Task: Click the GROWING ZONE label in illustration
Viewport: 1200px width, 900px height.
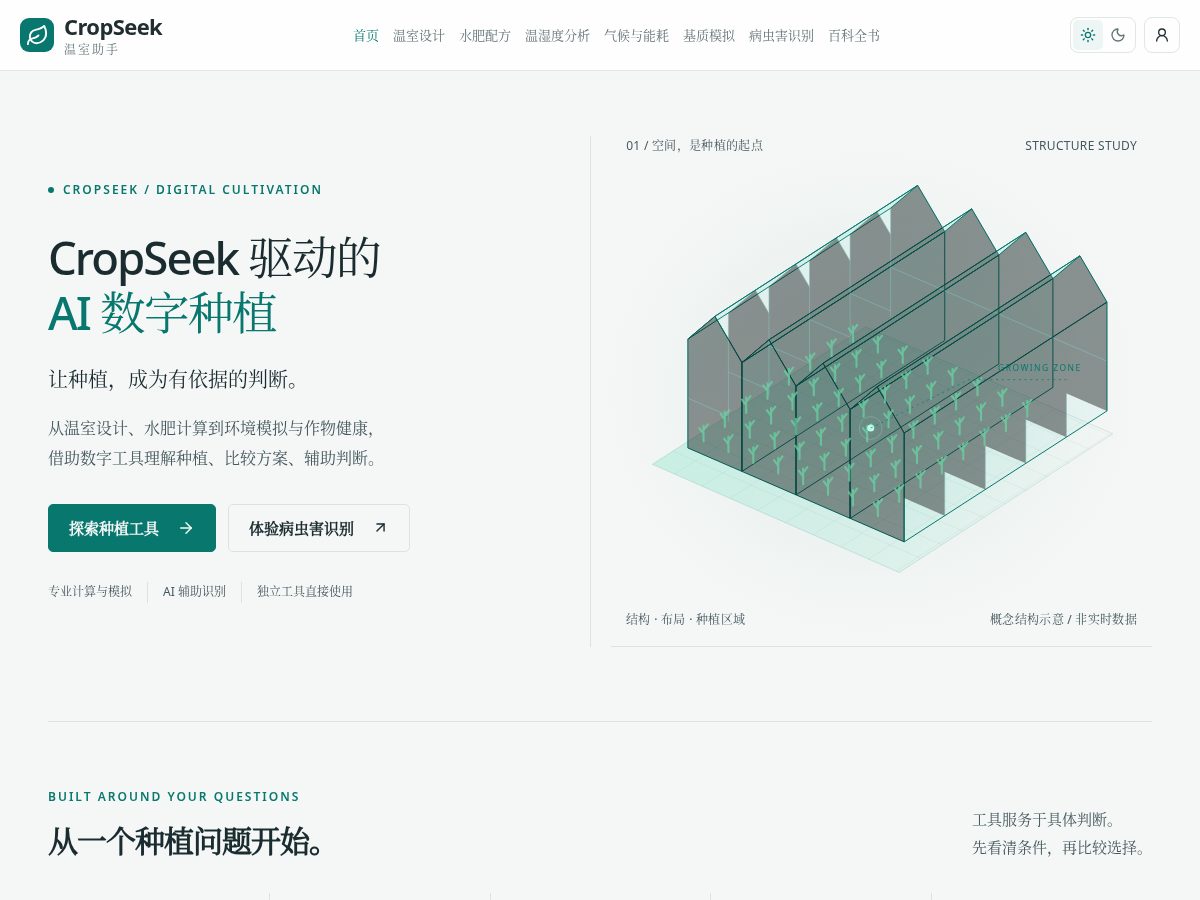Action: [x=1039, y=368]
